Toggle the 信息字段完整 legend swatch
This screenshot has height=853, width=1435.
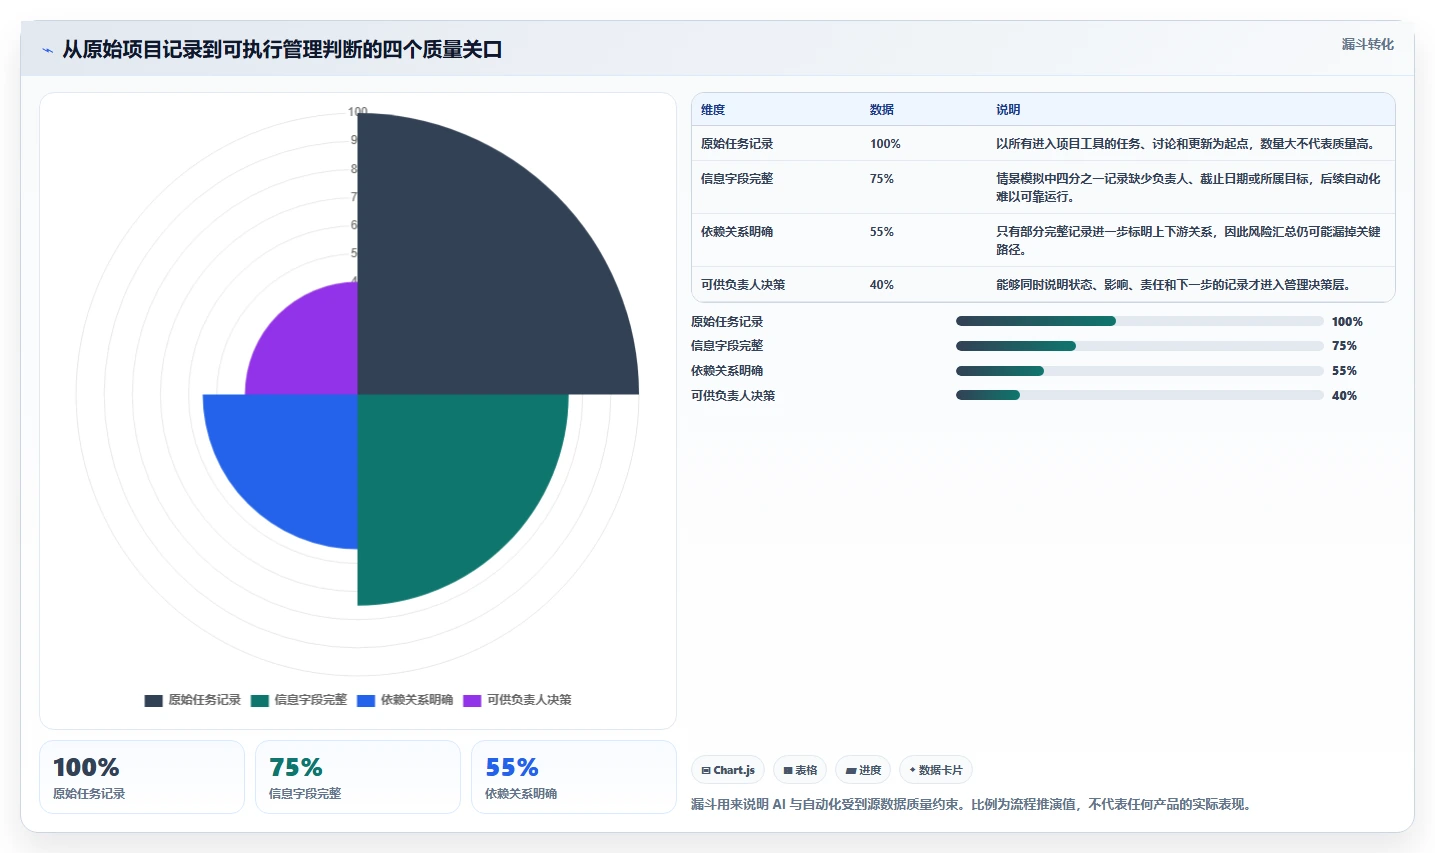point(260,700)
